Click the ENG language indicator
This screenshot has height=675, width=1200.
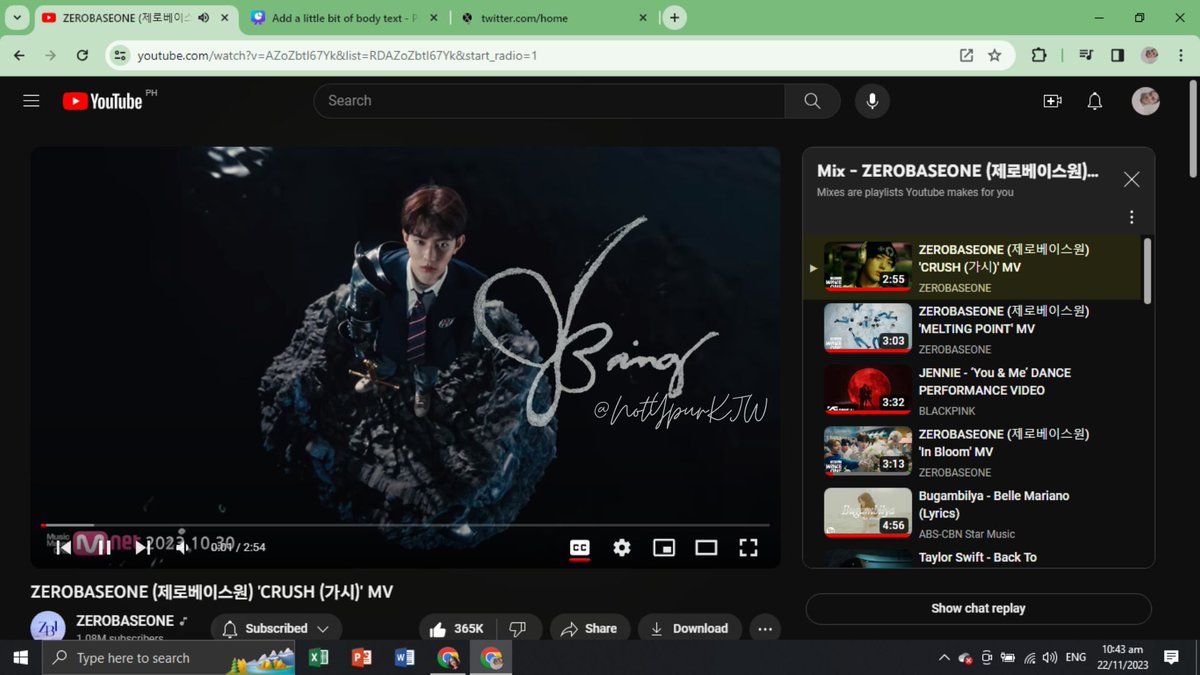(1076, 658)
